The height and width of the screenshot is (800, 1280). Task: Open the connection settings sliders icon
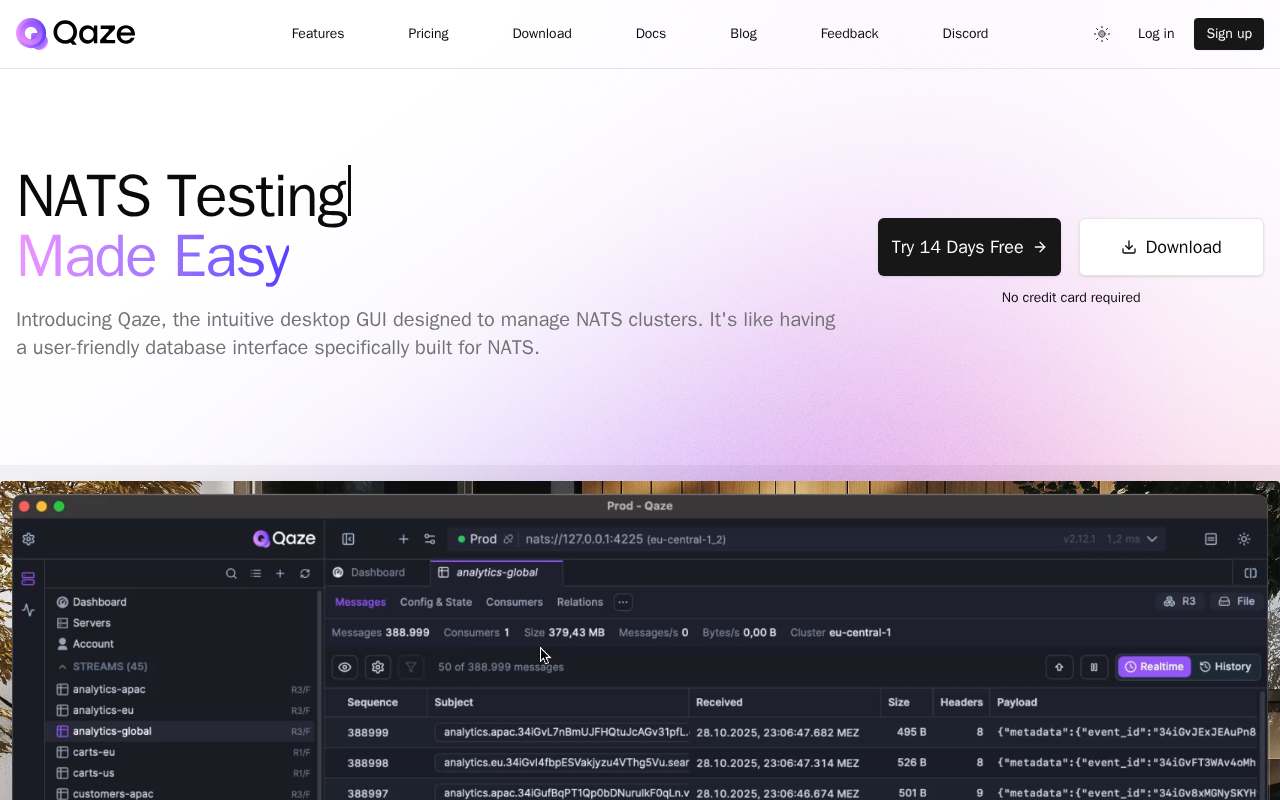coord(430,539)
